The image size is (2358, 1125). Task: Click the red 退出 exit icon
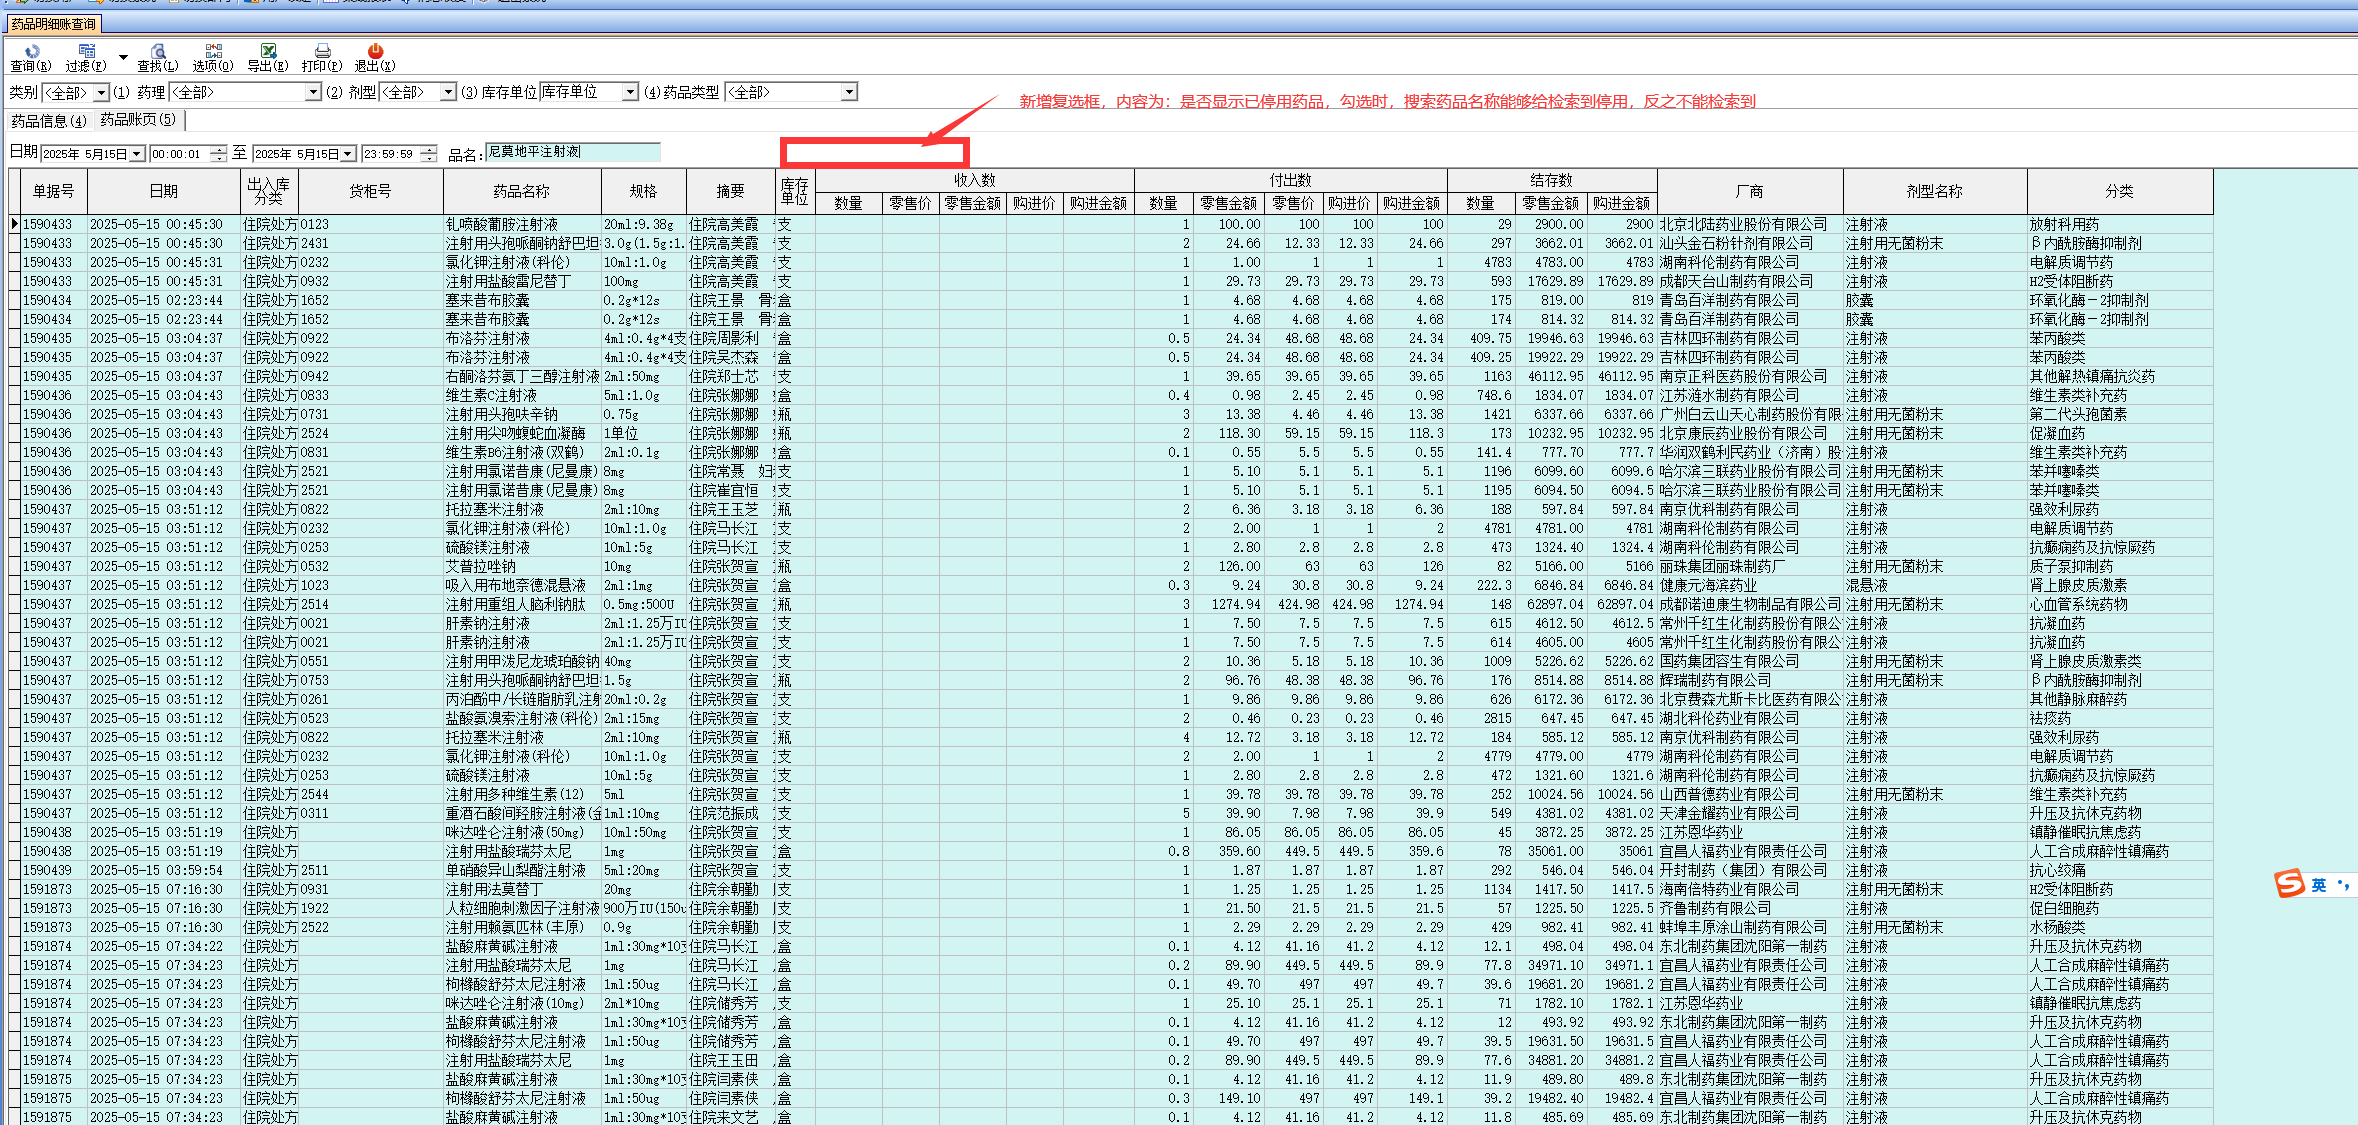[x=375, y=52]
